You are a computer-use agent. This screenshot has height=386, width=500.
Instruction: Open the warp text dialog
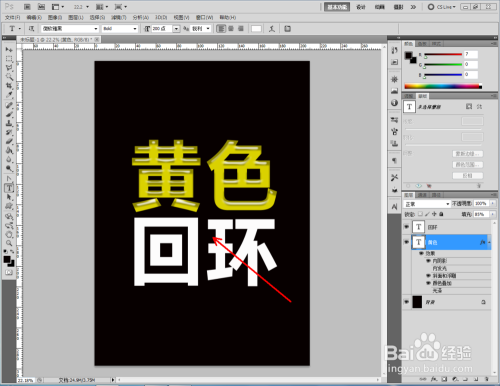pos(272,29)
